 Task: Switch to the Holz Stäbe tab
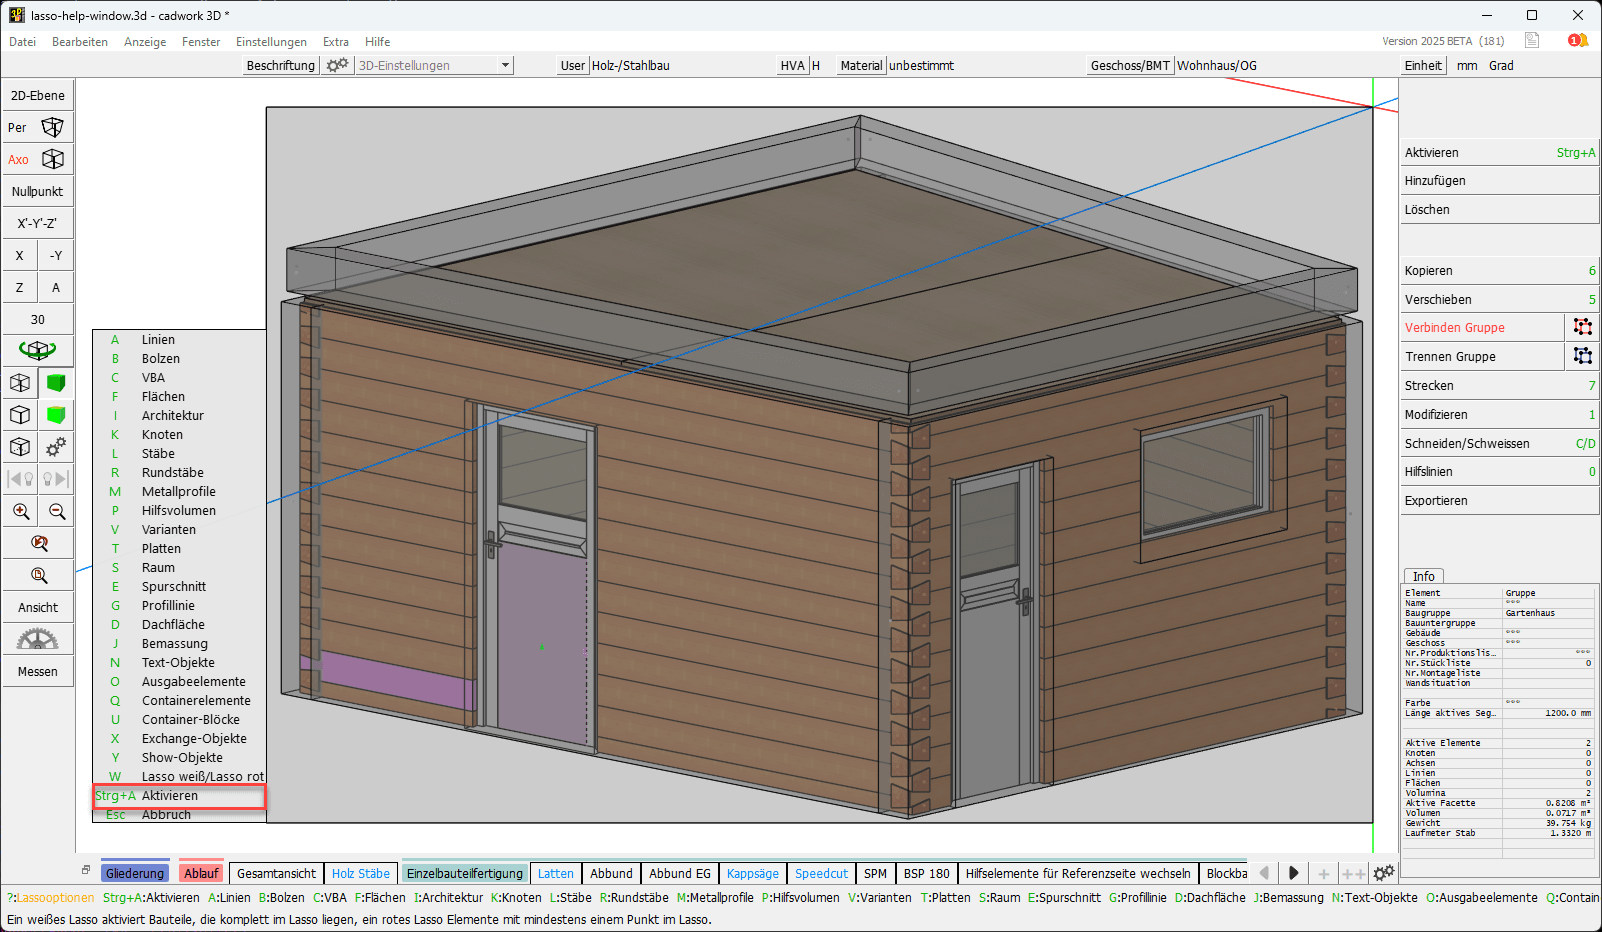click(x=361, y=873)
